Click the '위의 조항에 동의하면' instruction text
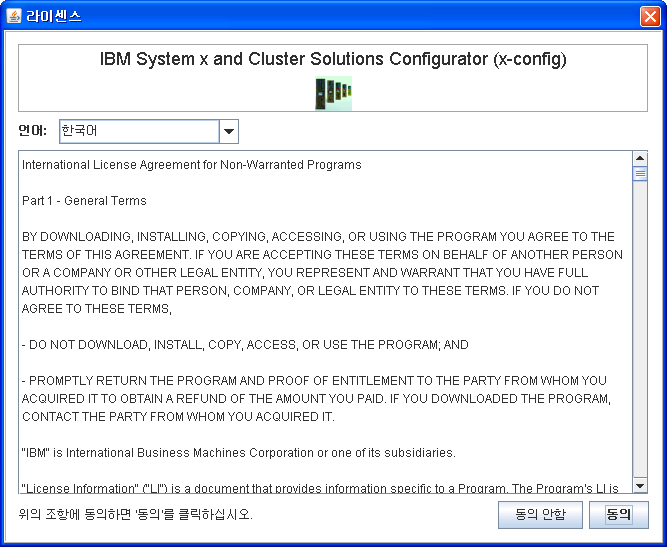 pyautogui.click(x=136, y=515)
